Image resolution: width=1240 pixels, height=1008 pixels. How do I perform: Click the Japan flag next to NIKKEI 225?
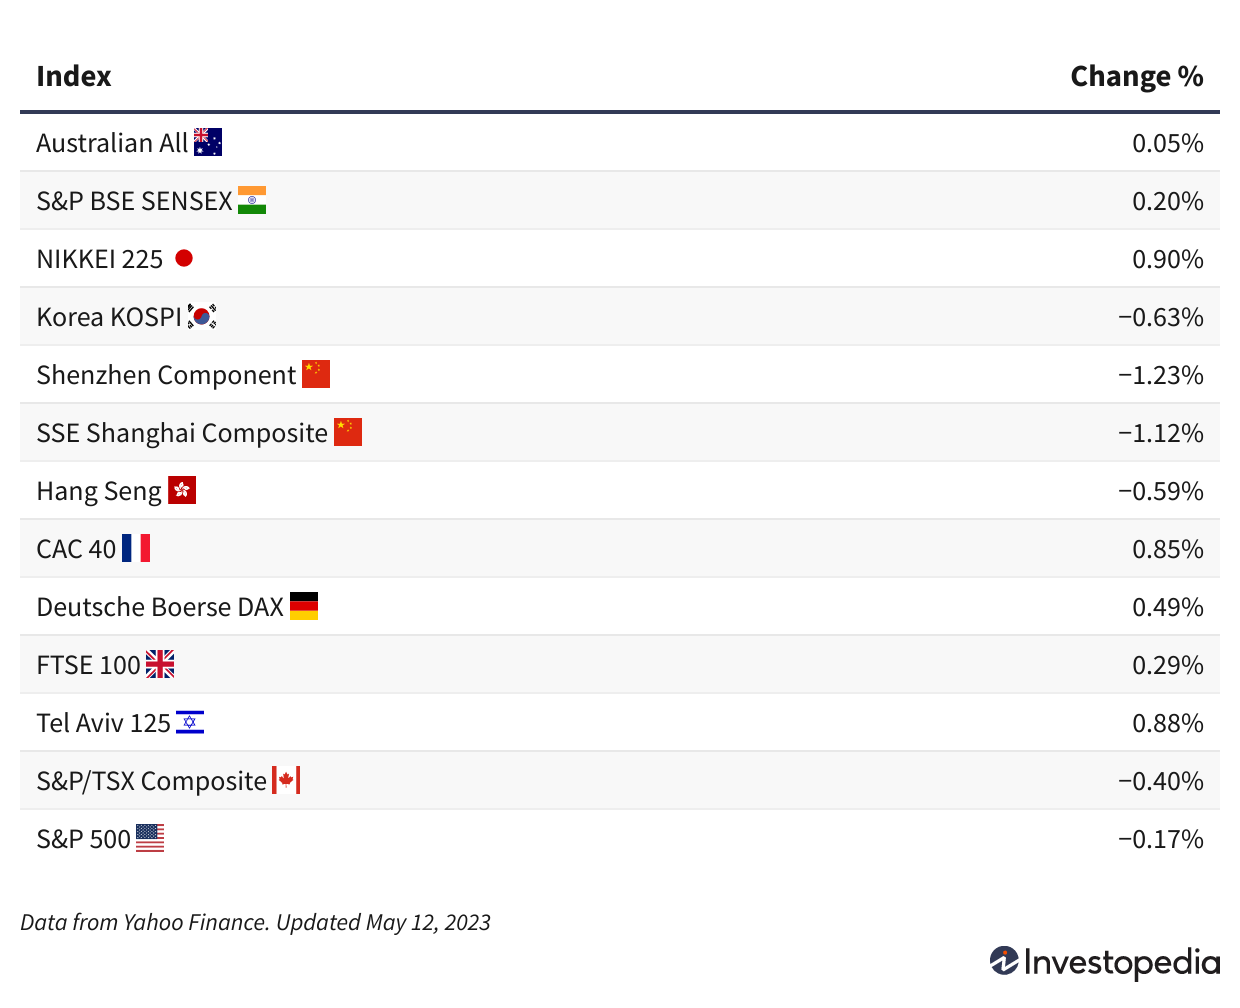tap(184, 259)
